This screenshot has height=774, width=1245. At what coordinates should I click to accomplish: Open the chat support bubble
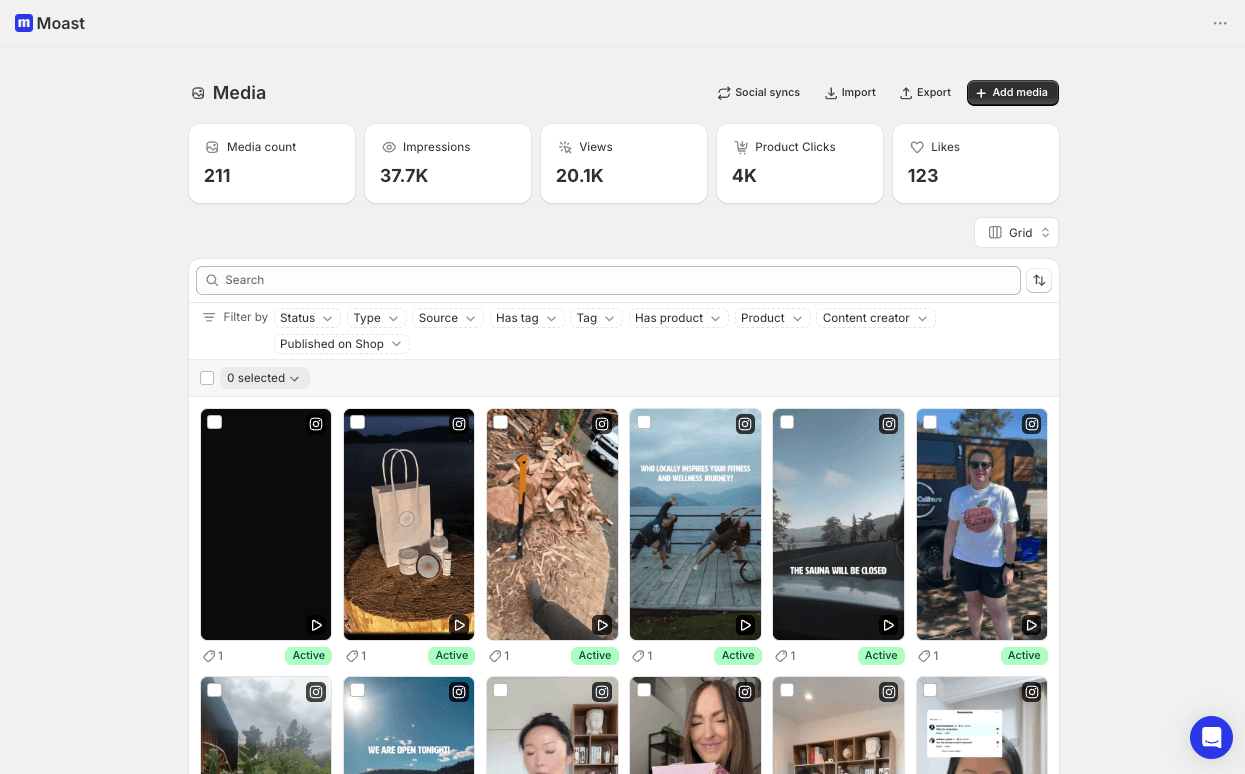point(1211,738)
